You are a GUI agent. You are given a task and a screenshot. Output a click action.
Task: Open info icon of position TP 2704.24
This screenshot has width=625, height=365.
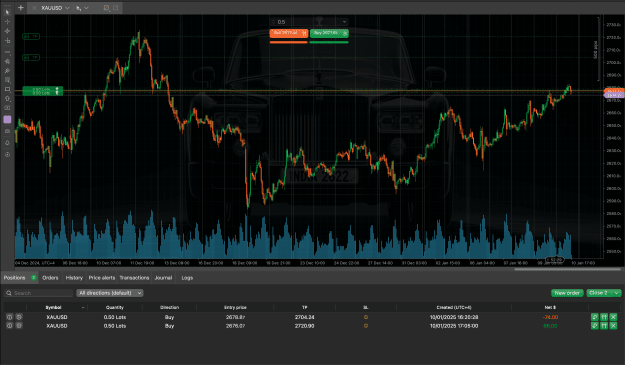10,317
